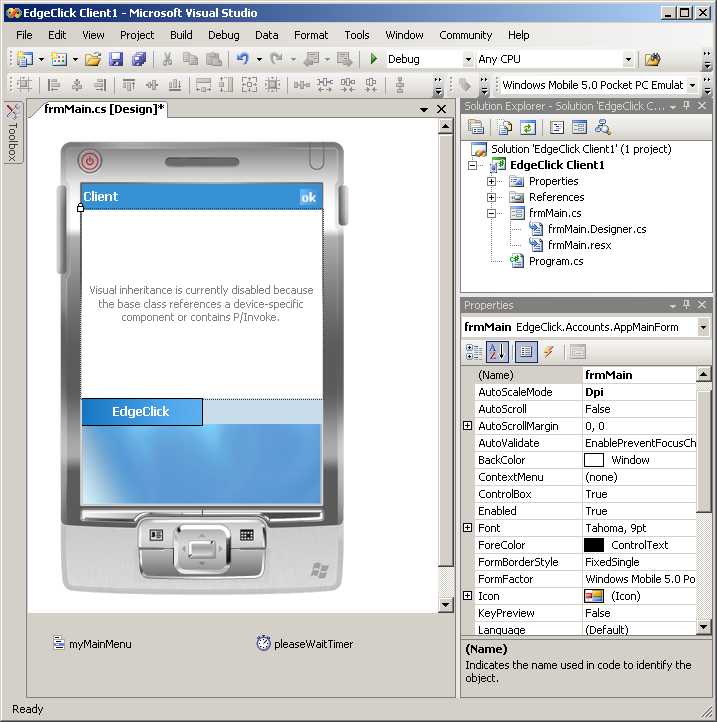This screenshot has height=722, width=717.
Task: Open the File menu
Action: (24, 35)
